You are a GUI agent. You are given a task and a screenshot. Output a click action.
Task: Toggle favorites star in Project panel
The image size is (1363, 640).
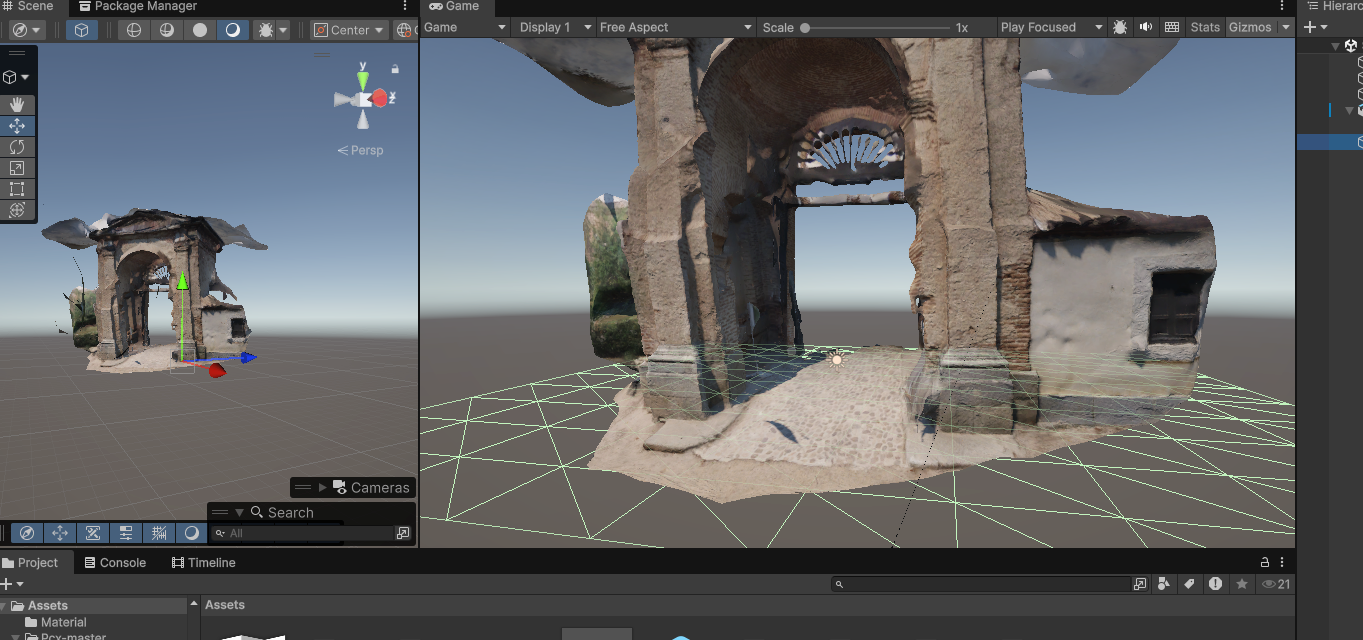point(1242,584)
